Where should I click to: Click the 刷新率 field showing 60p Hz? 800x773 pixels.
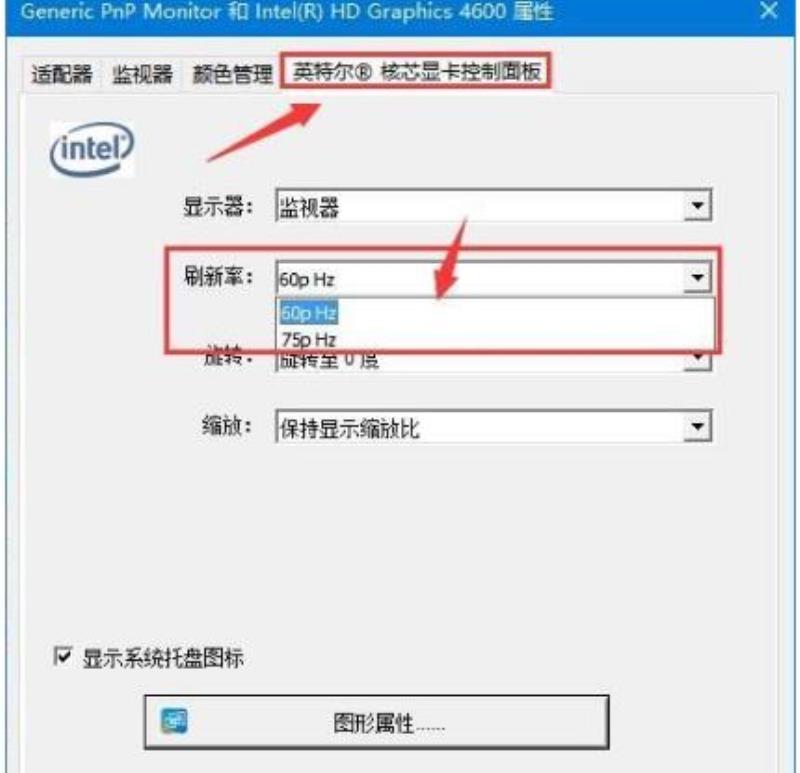click(493, 278)
